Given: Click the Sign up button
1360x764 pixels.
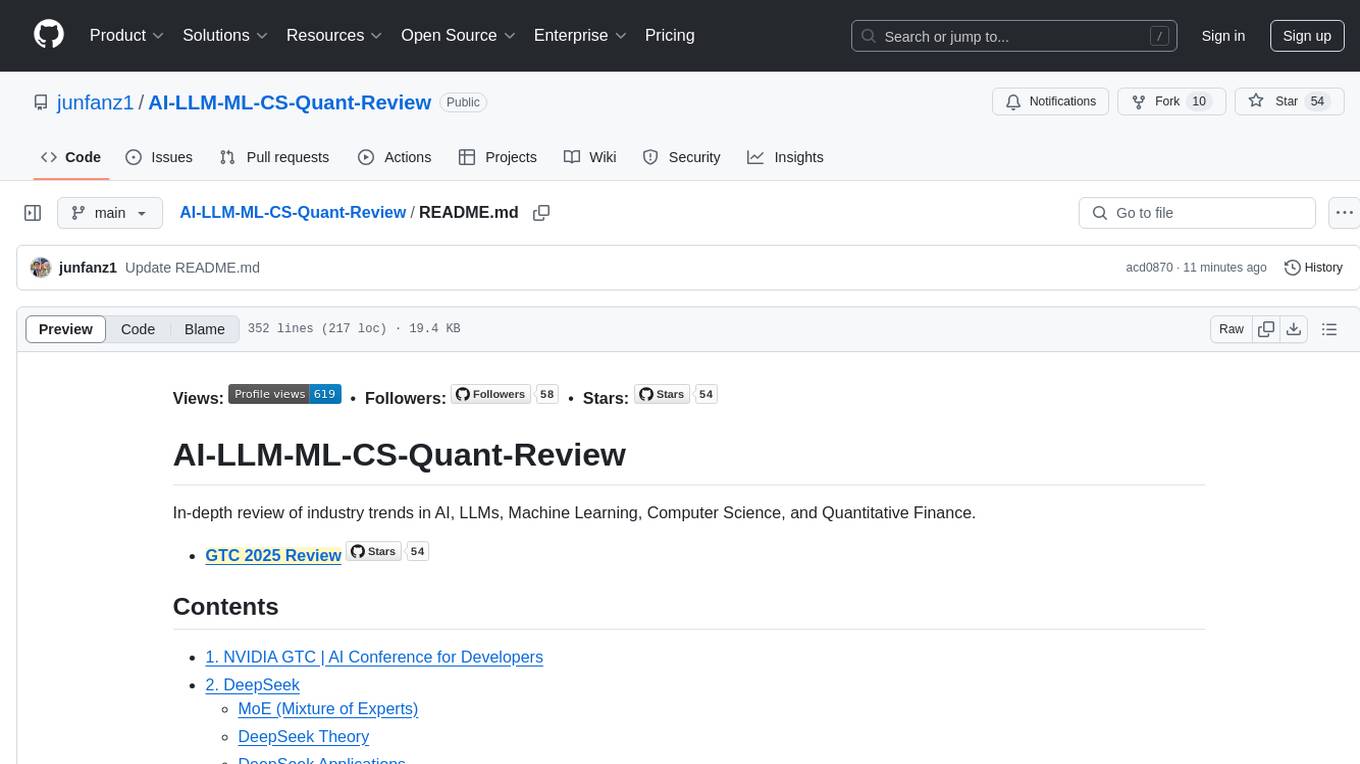Looking at the screenshot, I should click(x=1307, y=36).
